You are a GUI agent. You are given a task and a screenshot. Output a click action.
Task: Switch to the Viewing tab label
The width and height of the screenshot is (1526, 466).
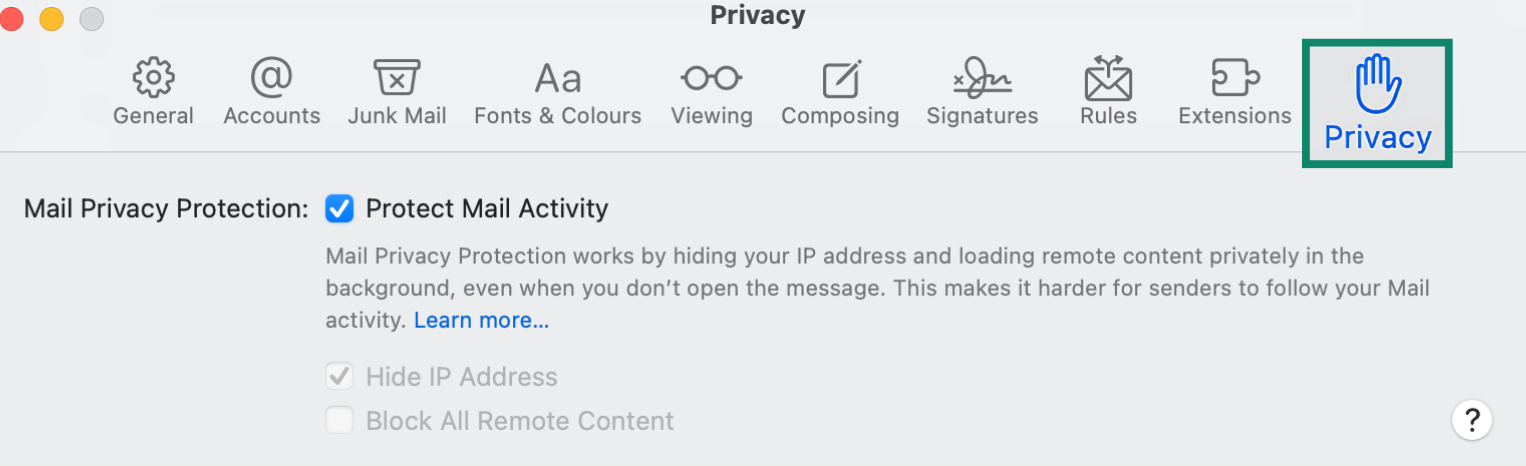pyautogui.click(x=711, y=116)
